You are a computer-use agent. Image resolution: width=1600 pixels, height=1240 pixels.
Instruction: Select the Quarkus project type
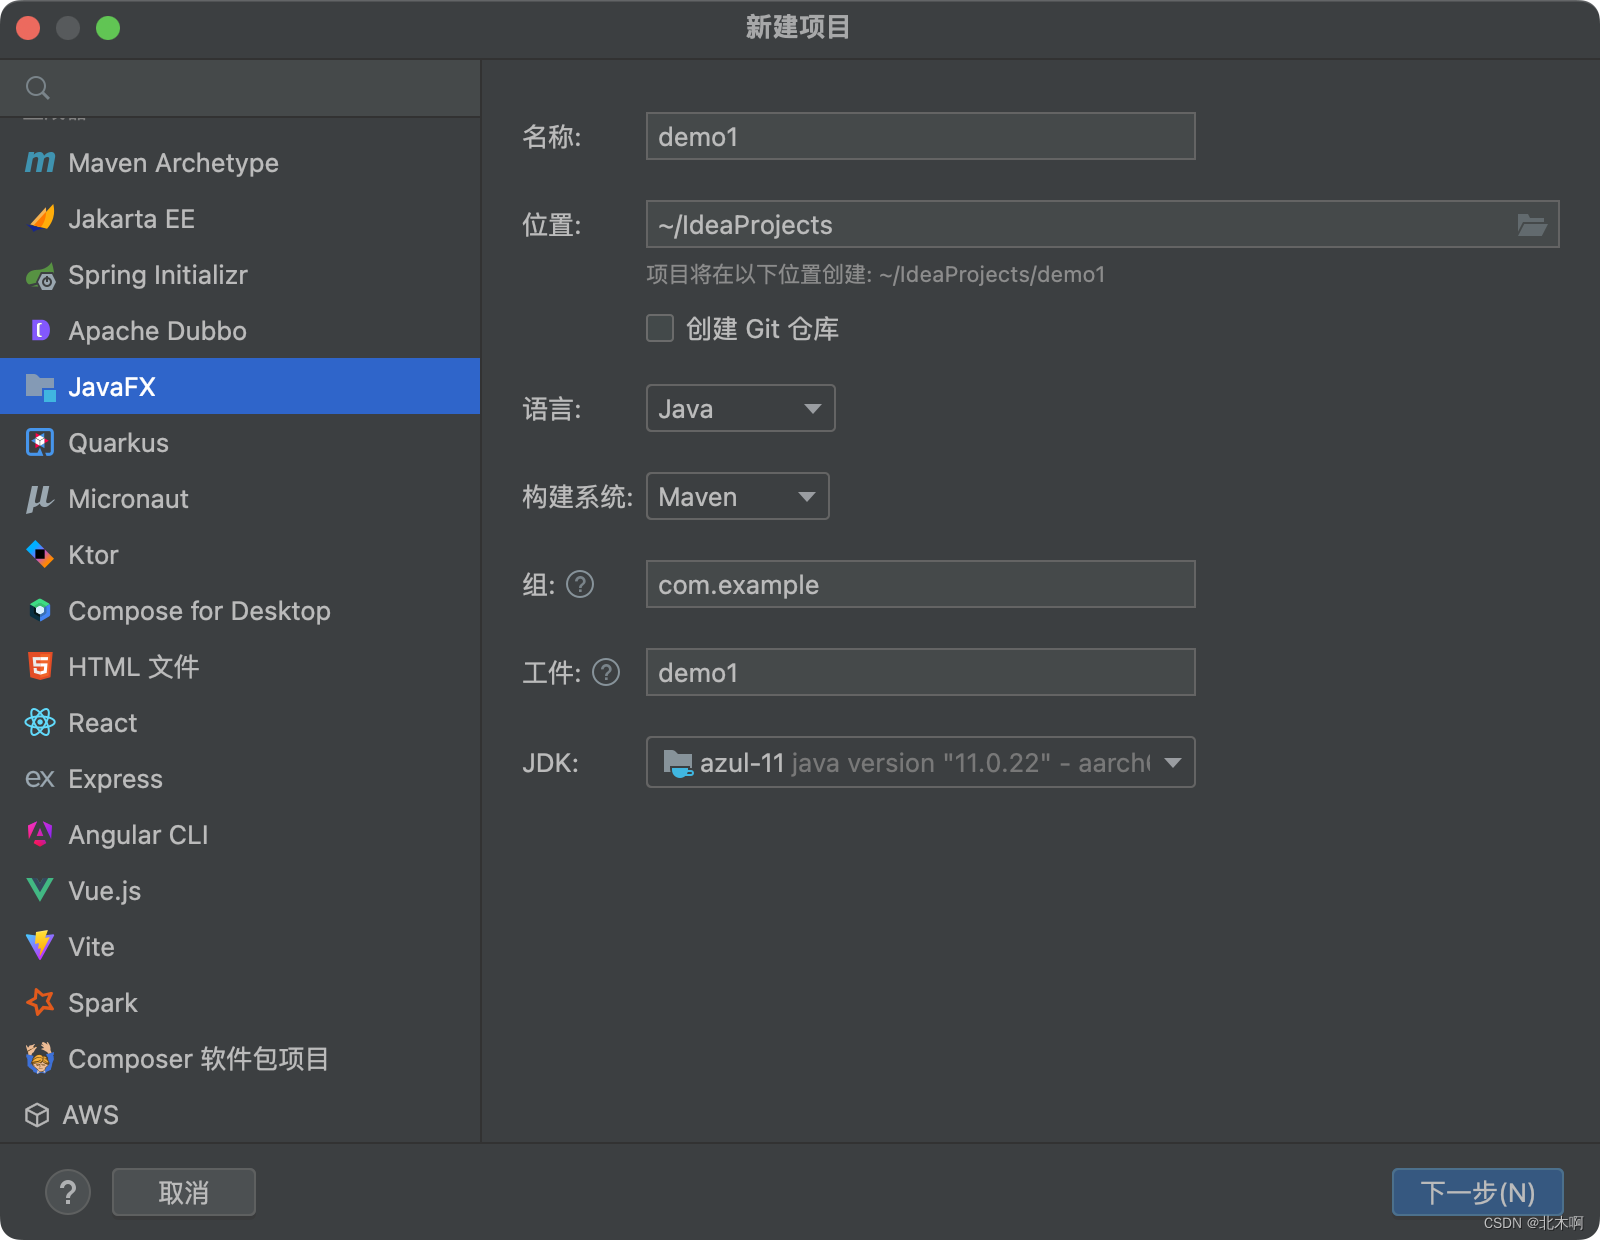[x=240, y=442]
